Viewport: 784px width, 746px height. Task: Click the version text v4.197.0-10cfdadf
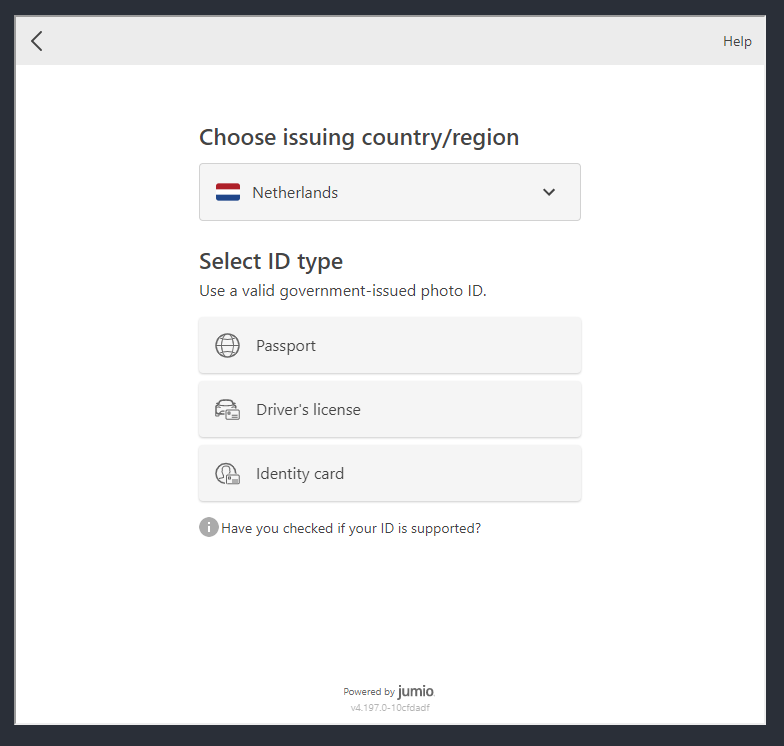pyautogui.click(x=390, y=708)
